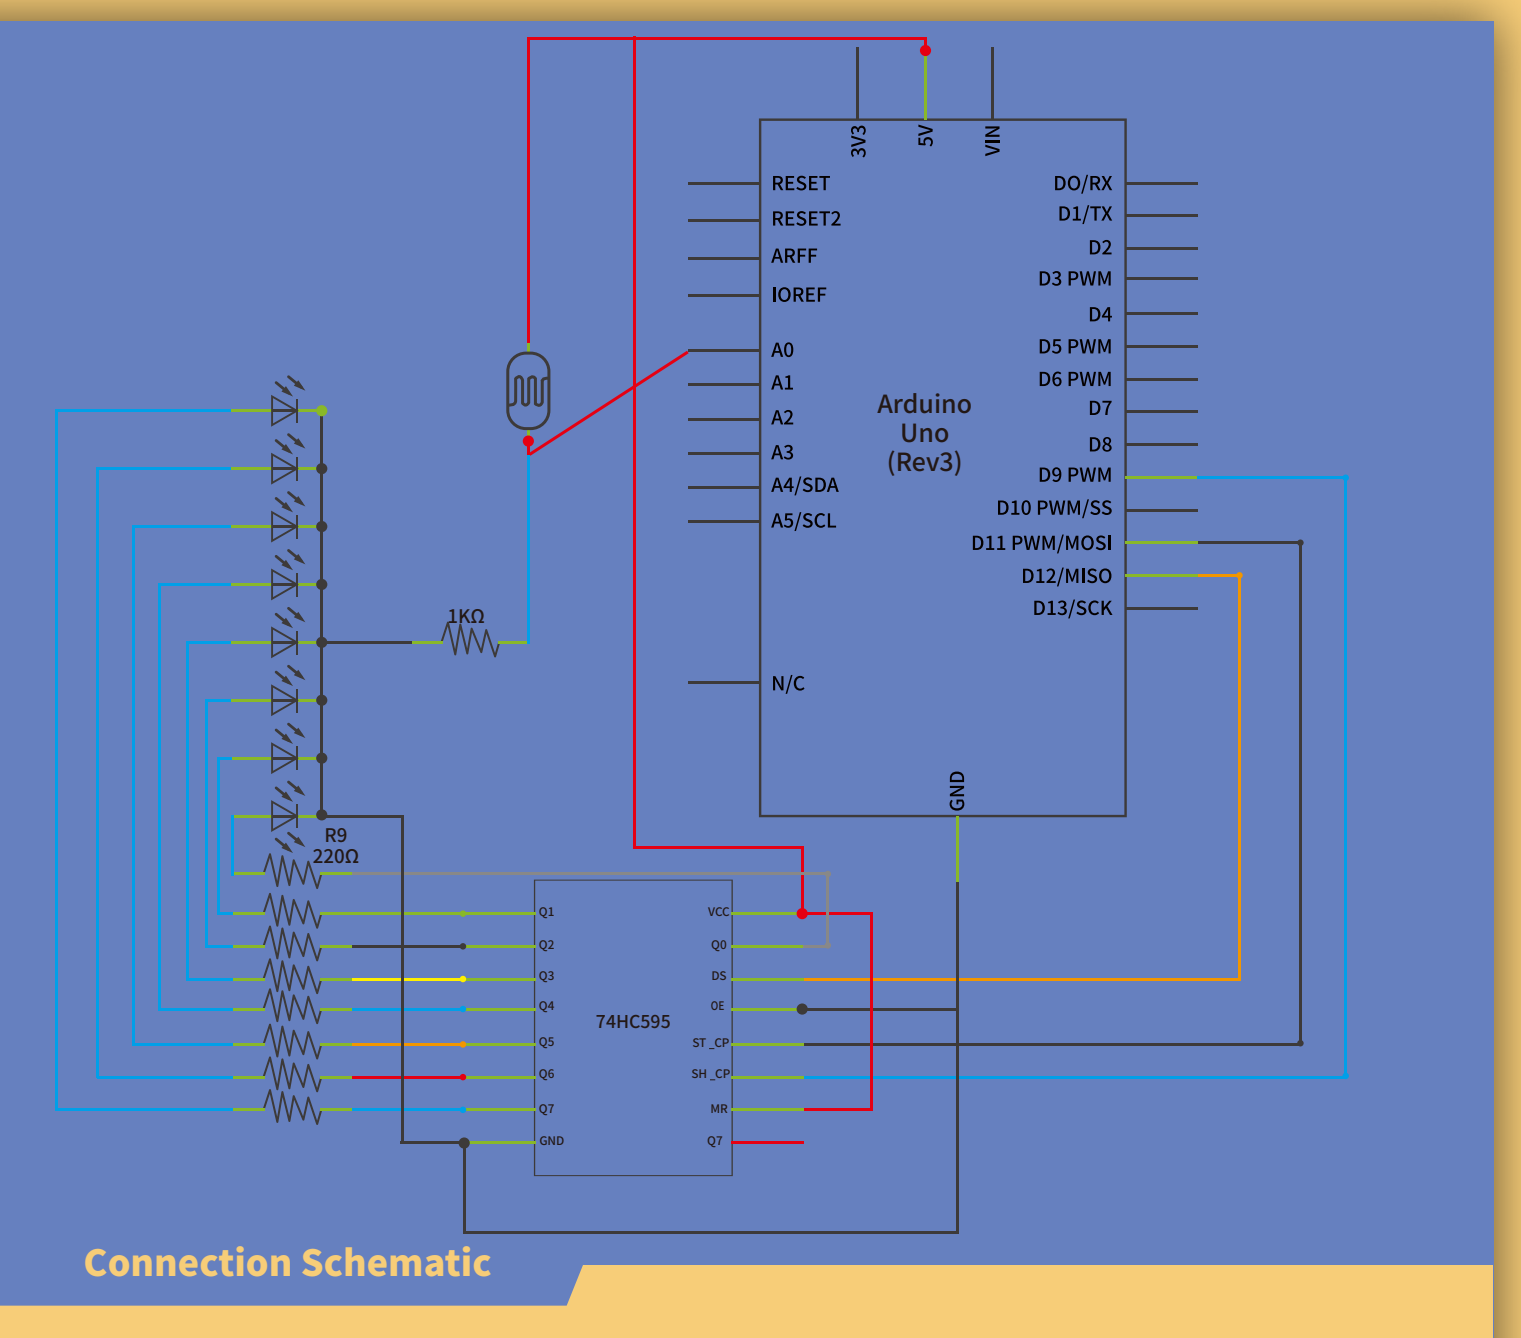1521x1338 pixels.
Task: Click the photoresistor symbol
Action: click(x=528, y=391)
